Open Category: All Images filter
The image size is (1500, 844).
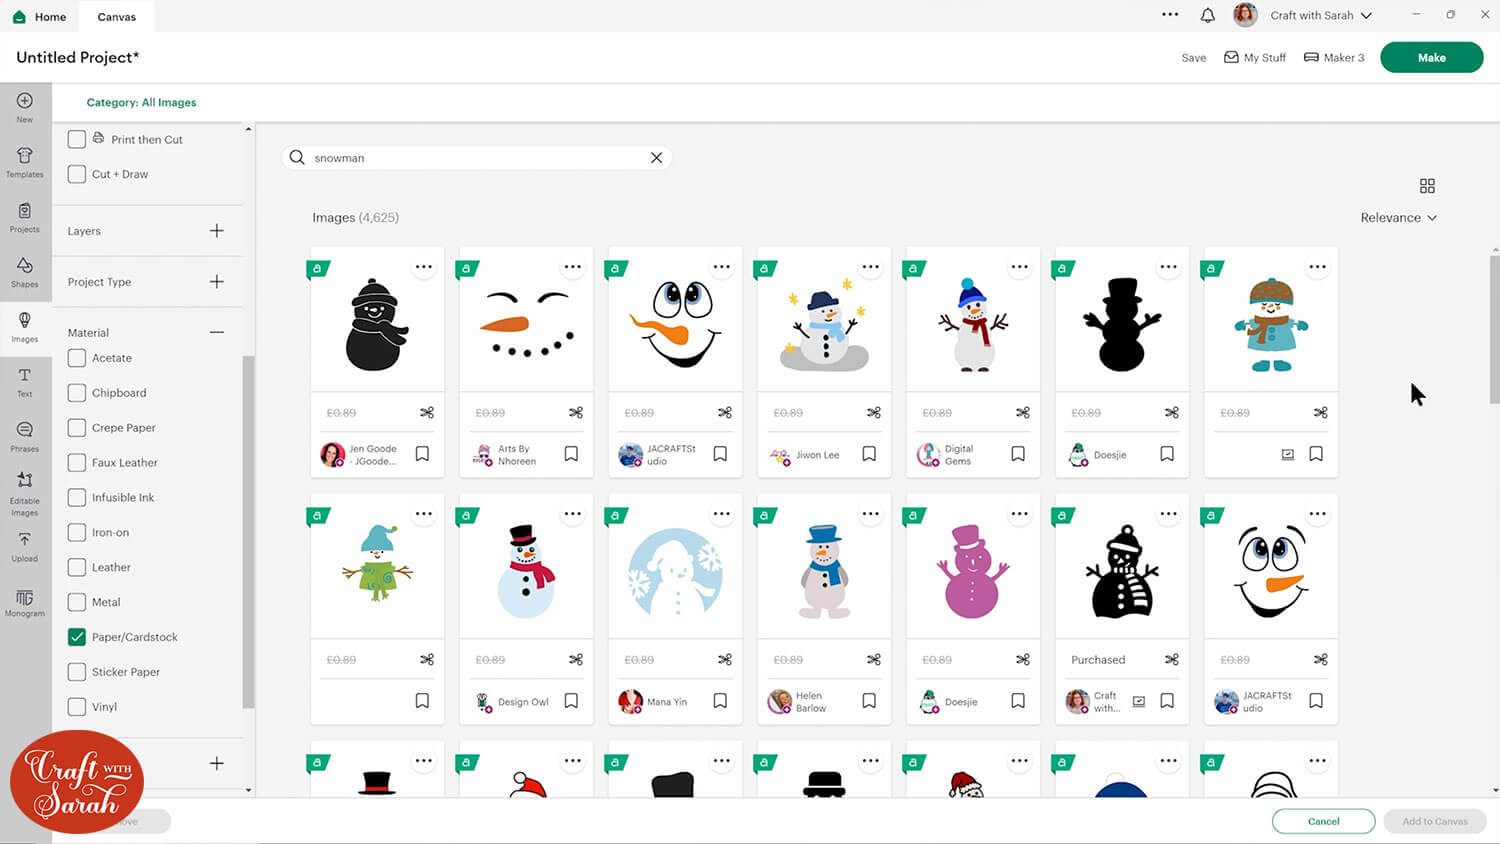[141, 102]
